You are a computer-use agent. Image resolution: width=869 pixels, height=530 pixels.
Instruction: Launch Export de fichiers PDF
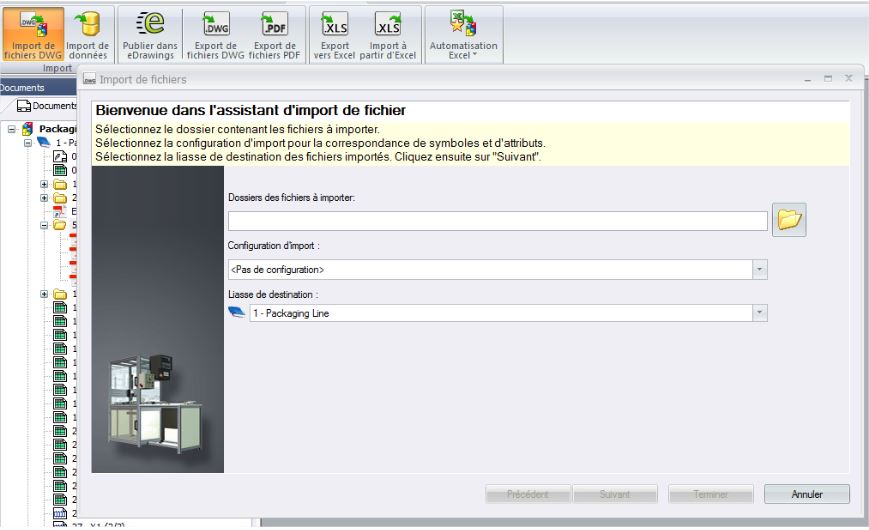[x=274, y=34]
